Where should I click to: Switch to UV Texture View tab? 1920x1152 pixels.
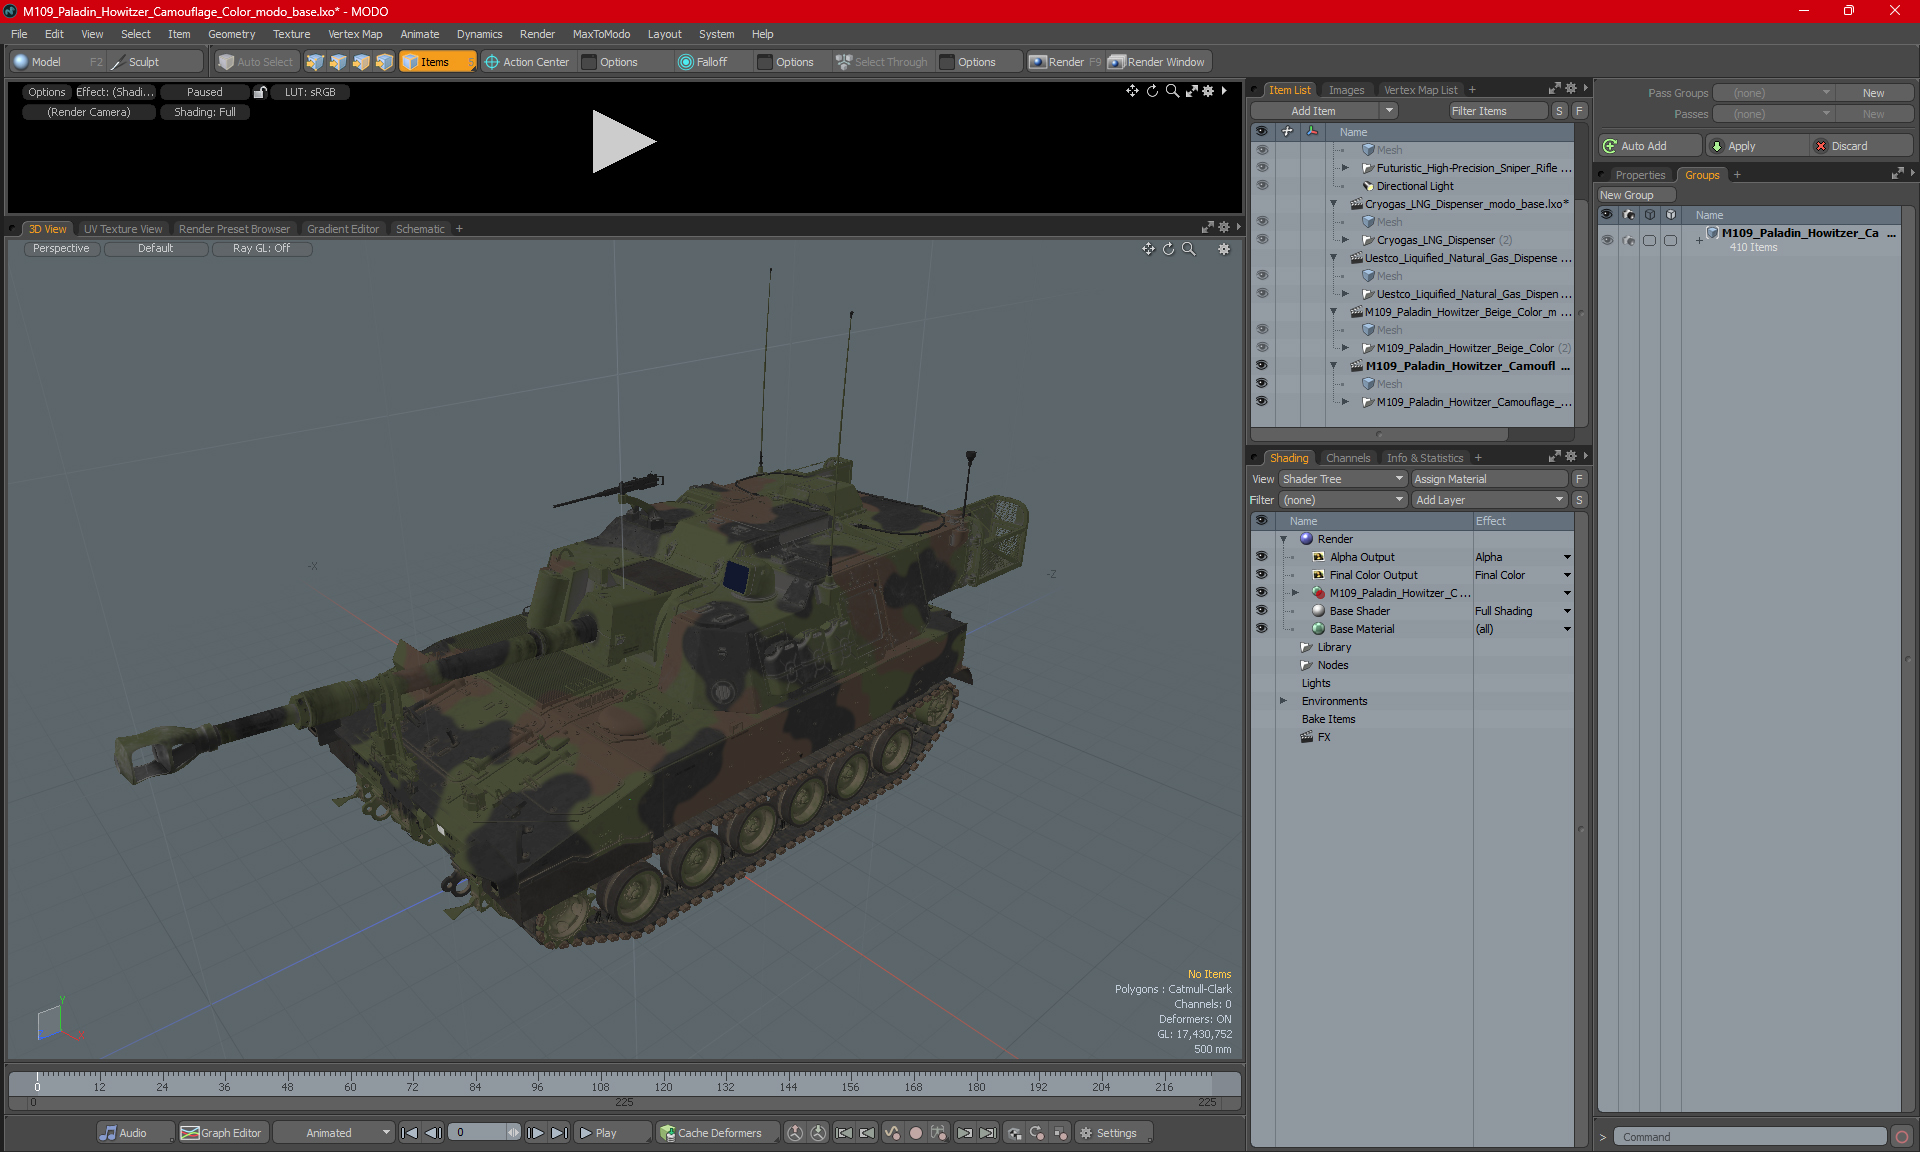click(x=122, y=229)
